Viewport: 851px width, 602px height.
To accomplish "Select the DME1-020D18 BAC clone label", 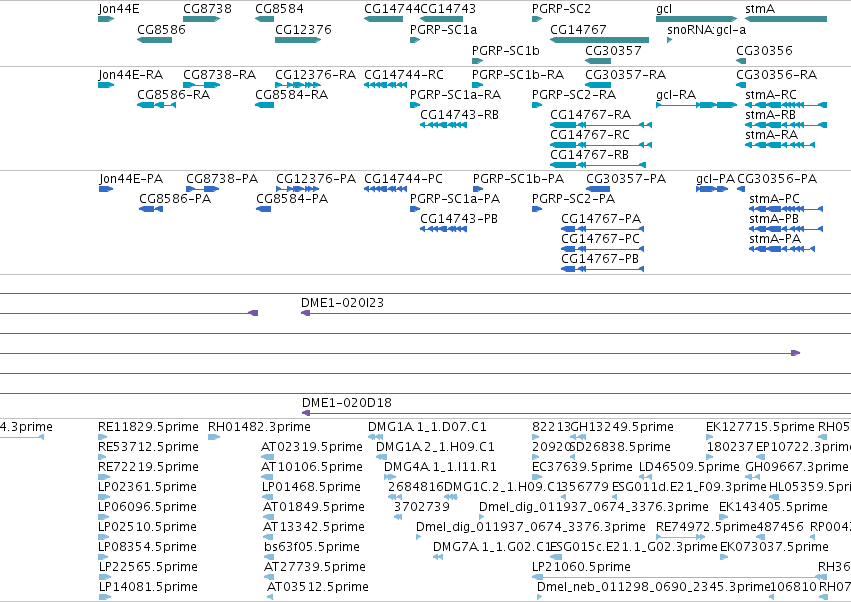I will coord(347,403).
